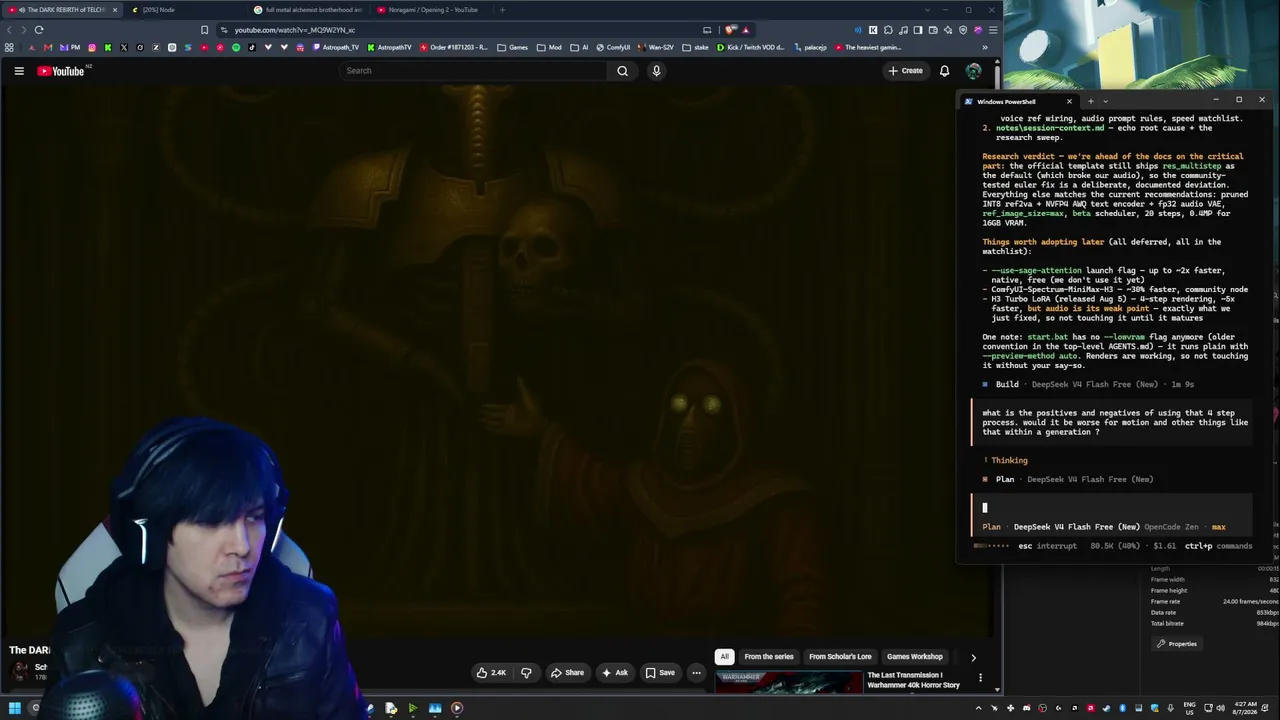Go back in browser history
The height and width of the screenshot is (720, 1280).
[10, 30]
